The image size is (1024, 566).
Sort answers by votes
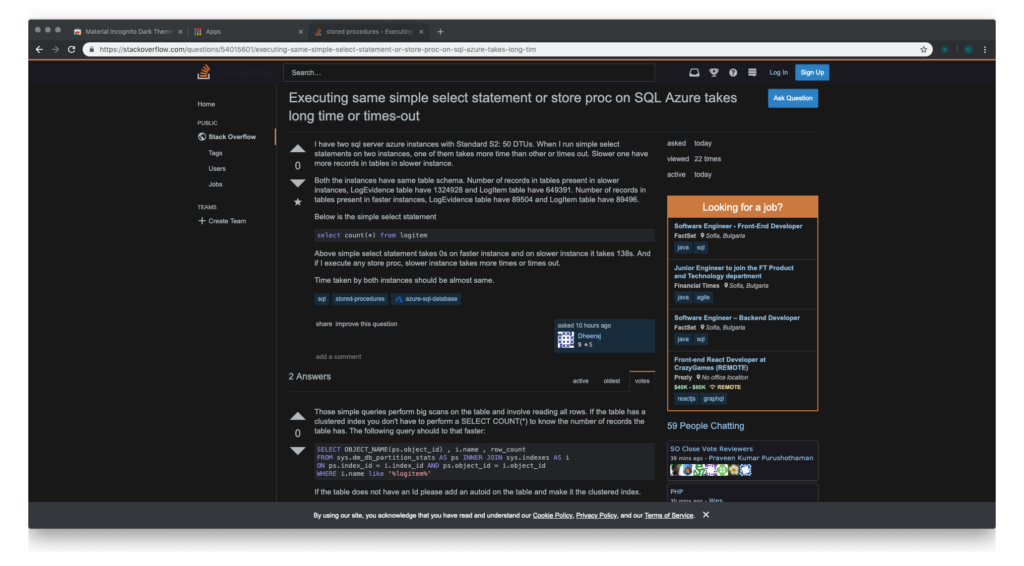click(642, 381)
